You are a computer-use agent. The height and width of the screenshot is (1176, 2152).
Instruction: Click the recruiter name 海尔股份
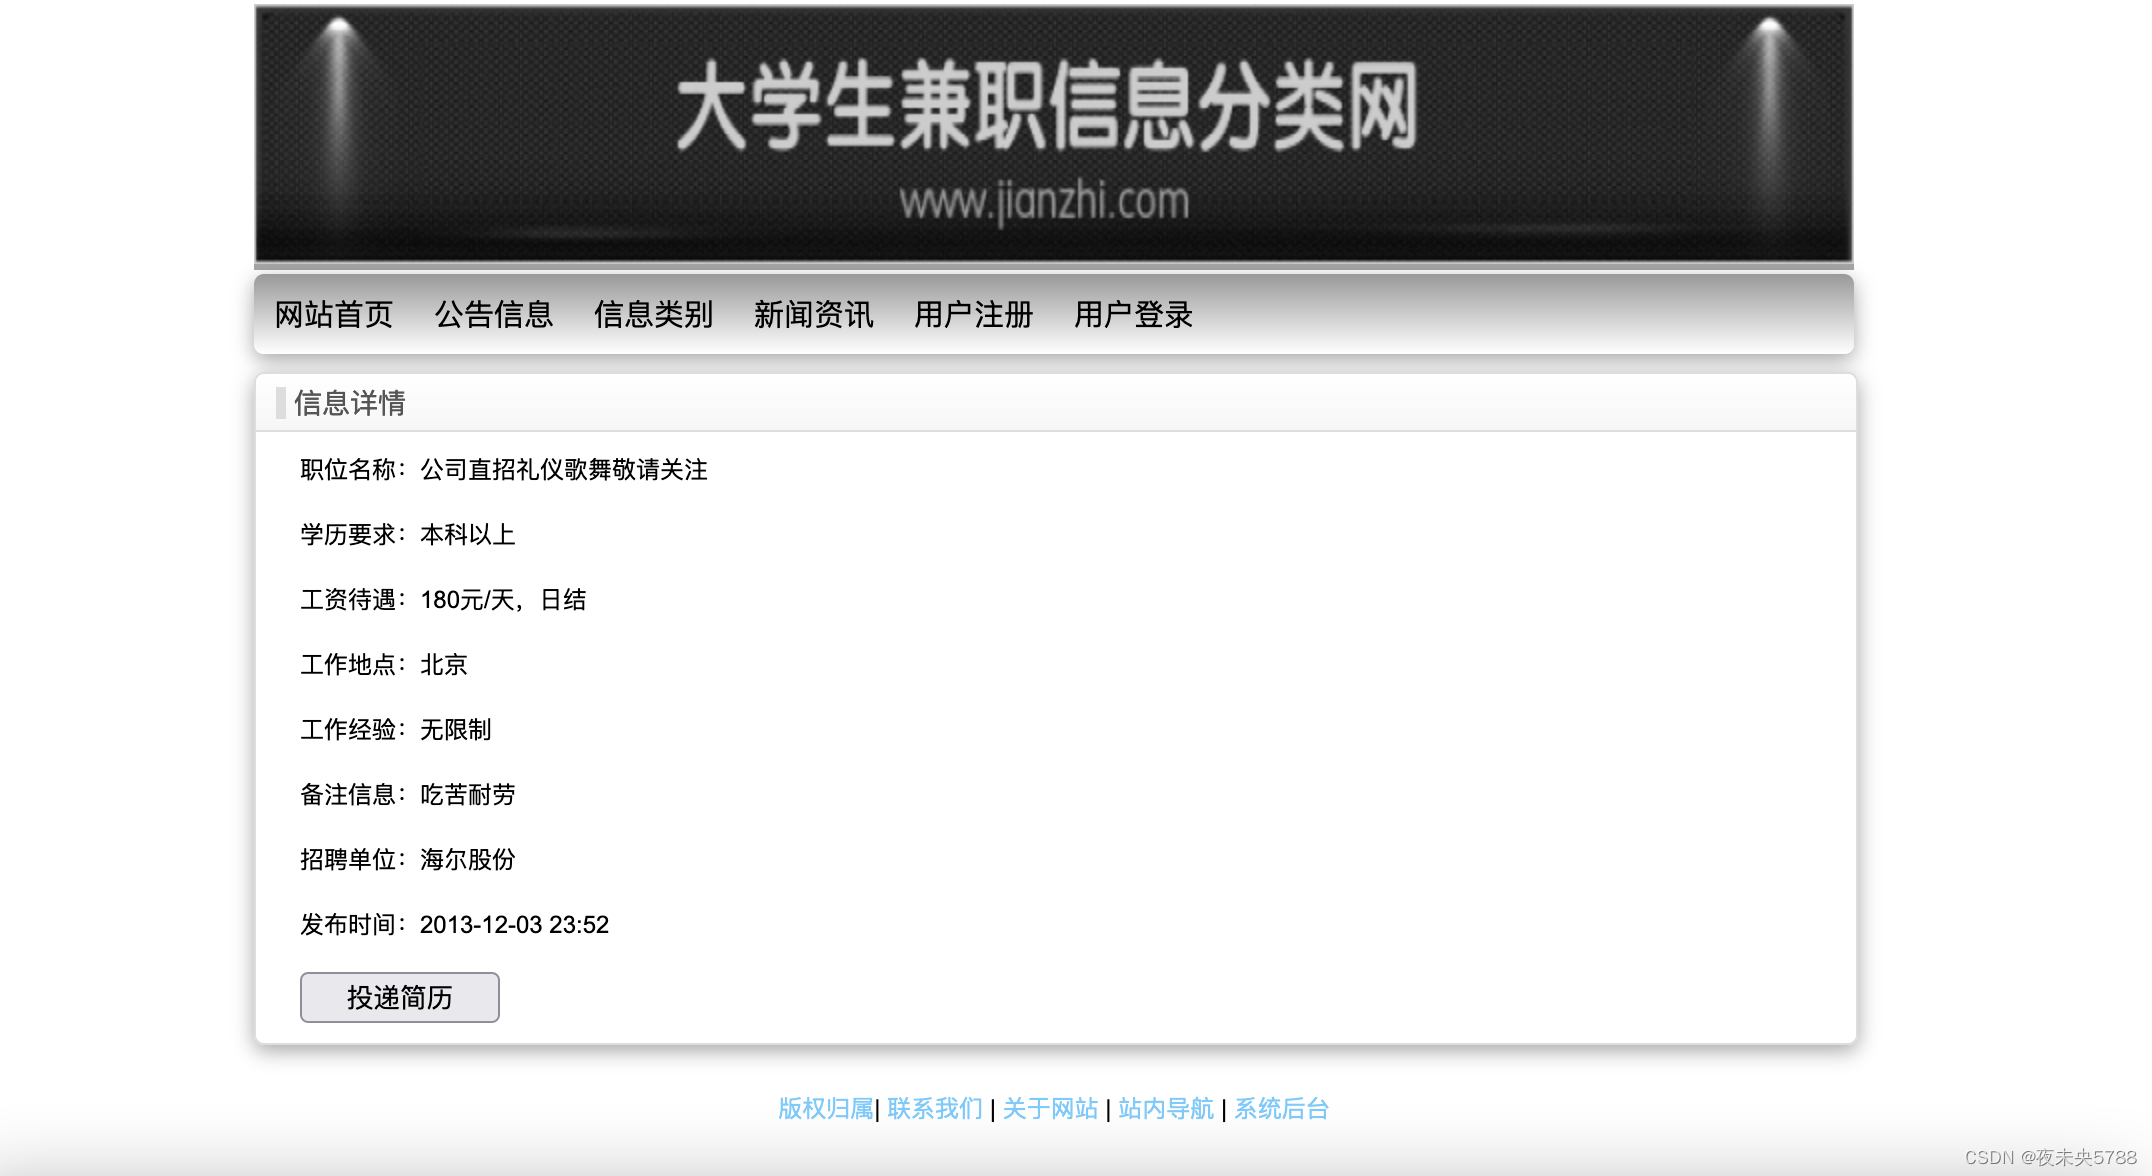point(467,860)
